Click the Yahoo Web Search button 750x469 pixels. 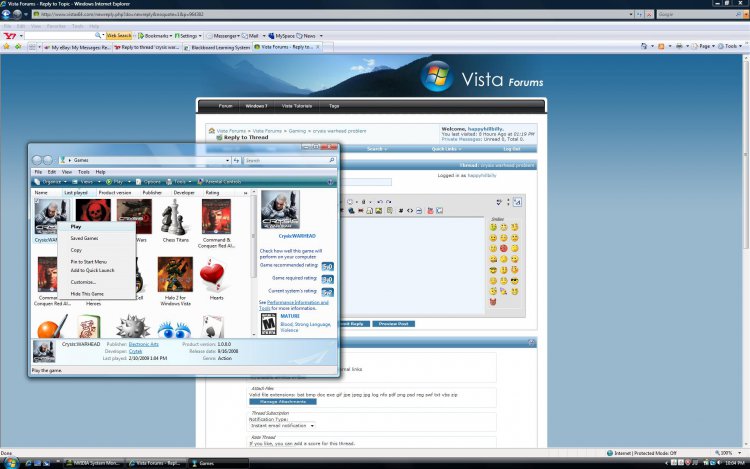pyautogui.click(x=119, y=36)
